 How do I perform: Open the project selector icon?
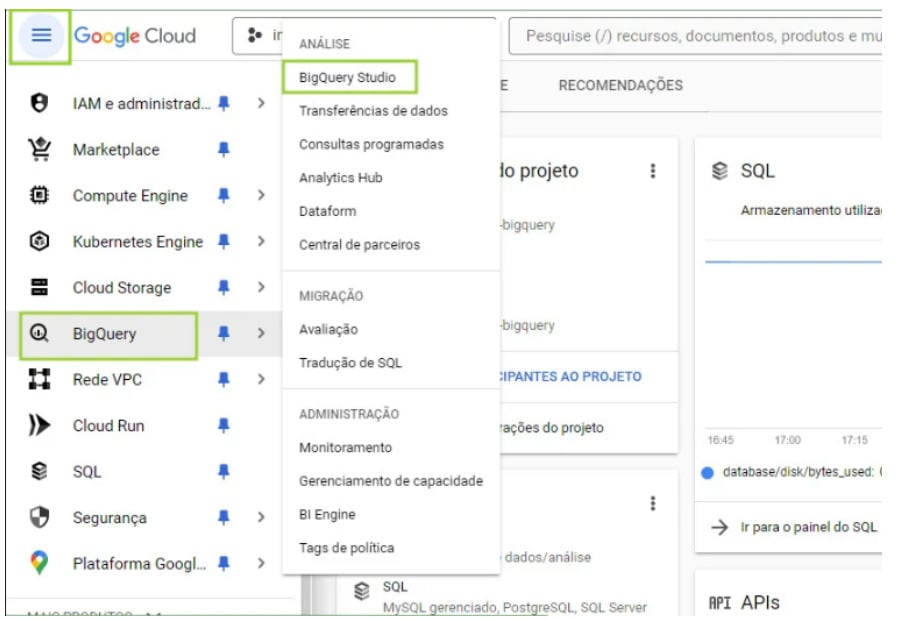255,36
